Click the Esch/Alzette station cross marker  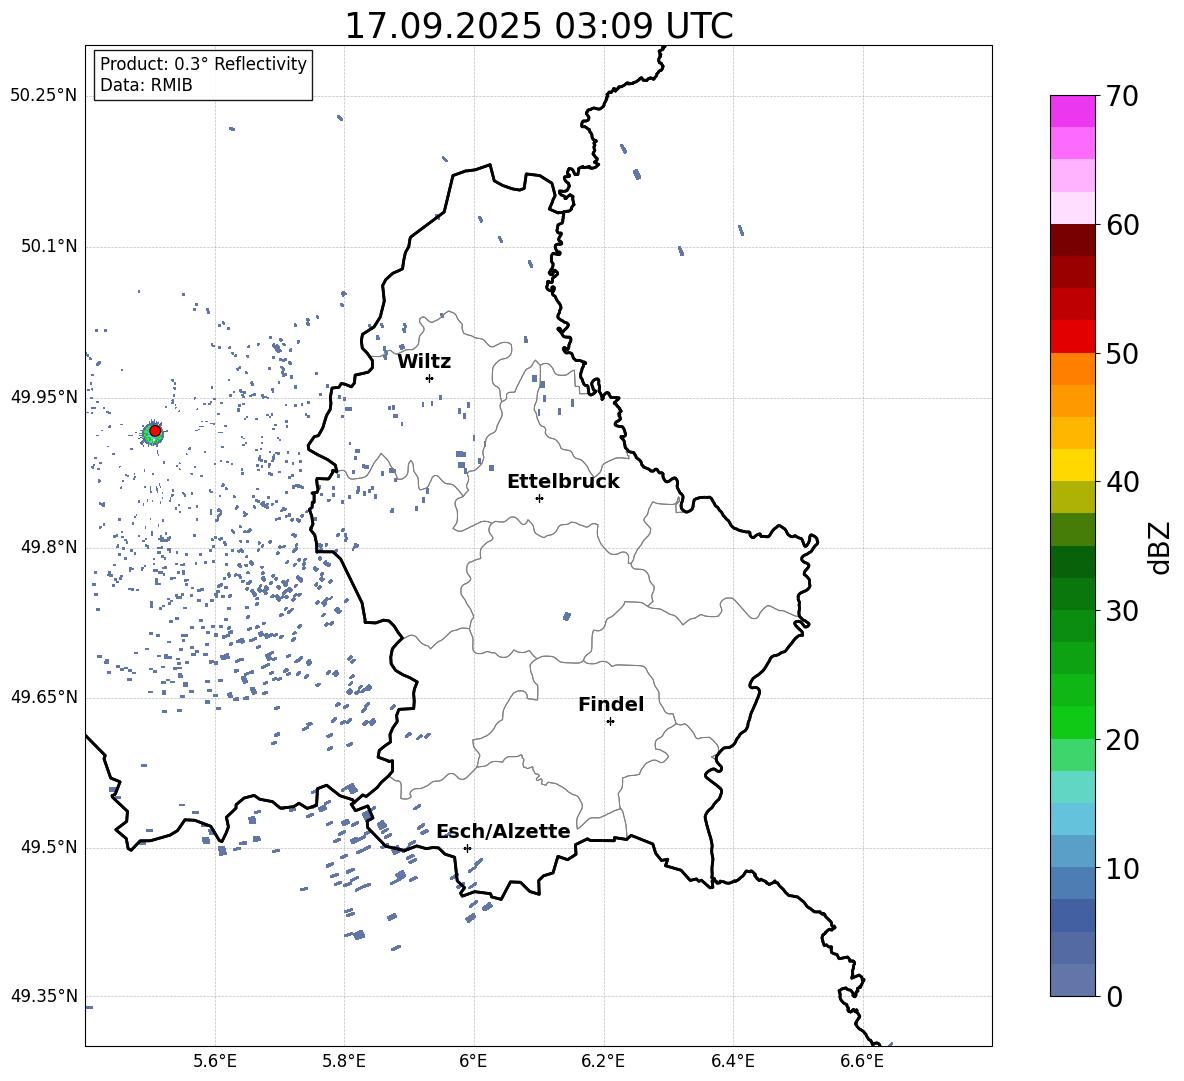(467, 848)
